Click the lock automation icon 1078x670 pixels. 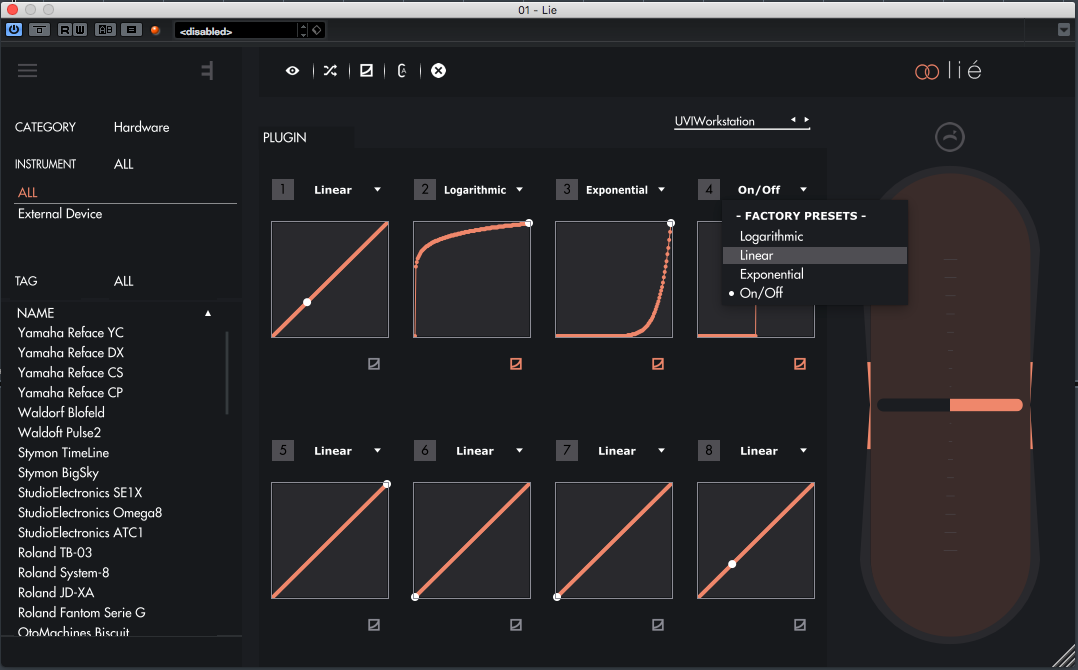402,71
